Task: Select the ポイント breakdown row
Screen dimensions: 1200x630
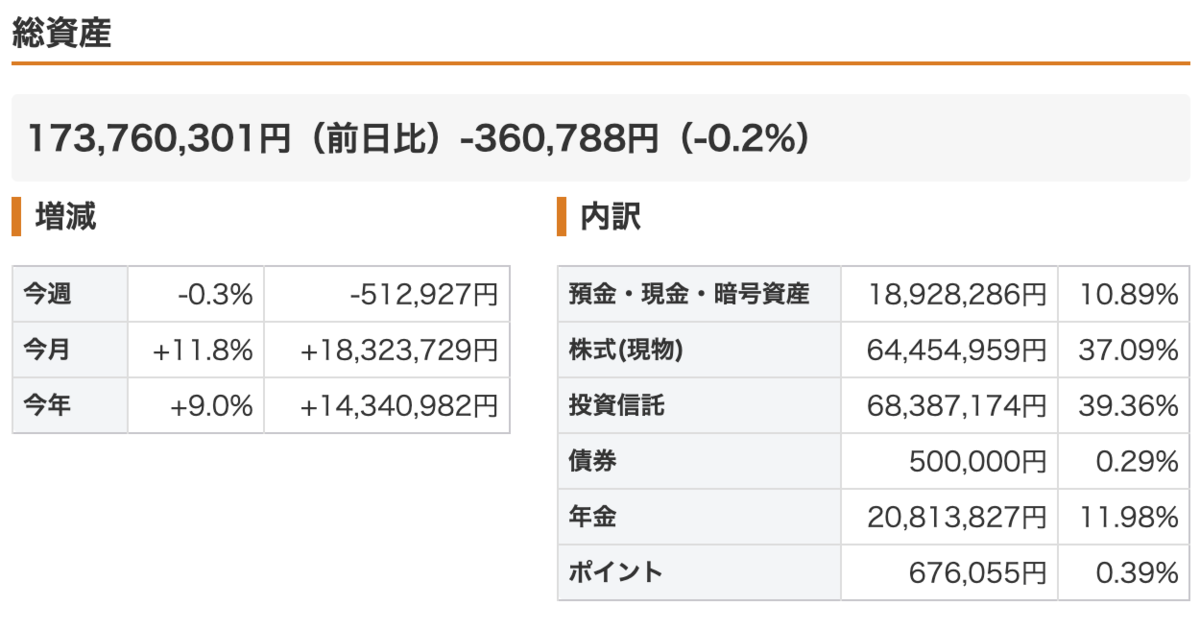Action: [873, 572]
